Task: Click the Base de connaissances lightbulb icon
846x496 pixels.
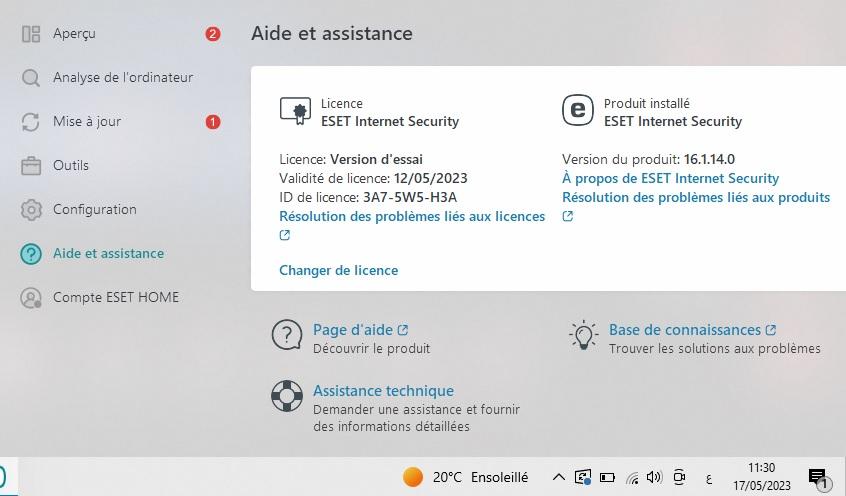Action: (x=584, y=335)
